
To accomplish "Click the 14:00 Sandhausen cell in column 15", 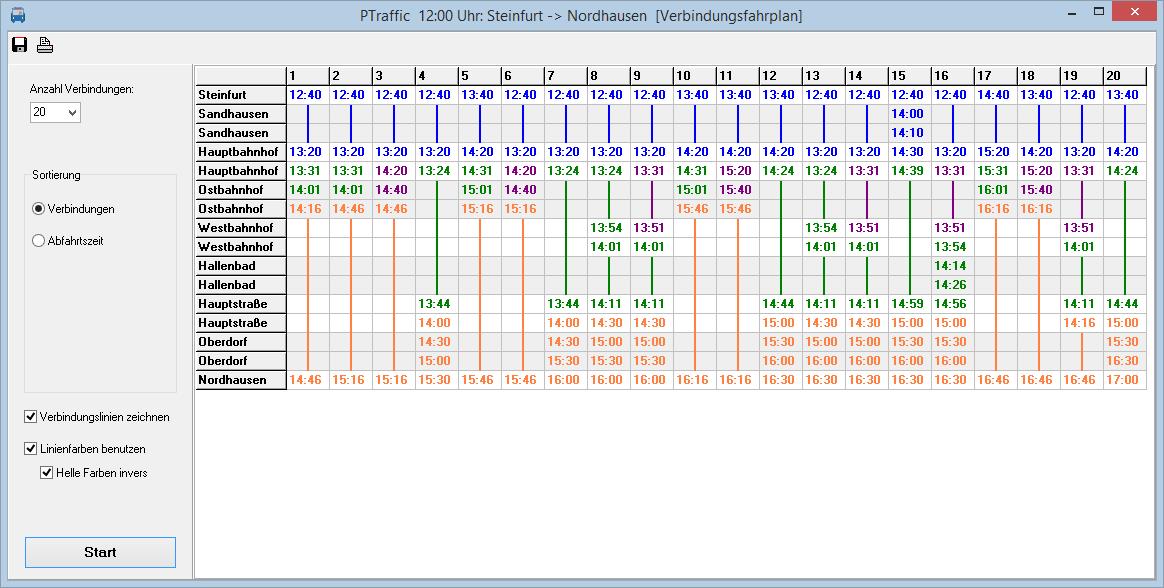I will [x=908, y=114].
